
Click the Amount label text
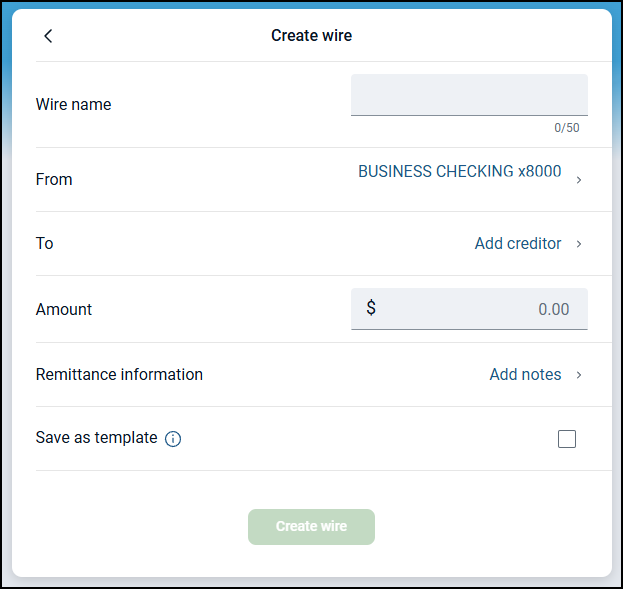(x=64, y=309)
